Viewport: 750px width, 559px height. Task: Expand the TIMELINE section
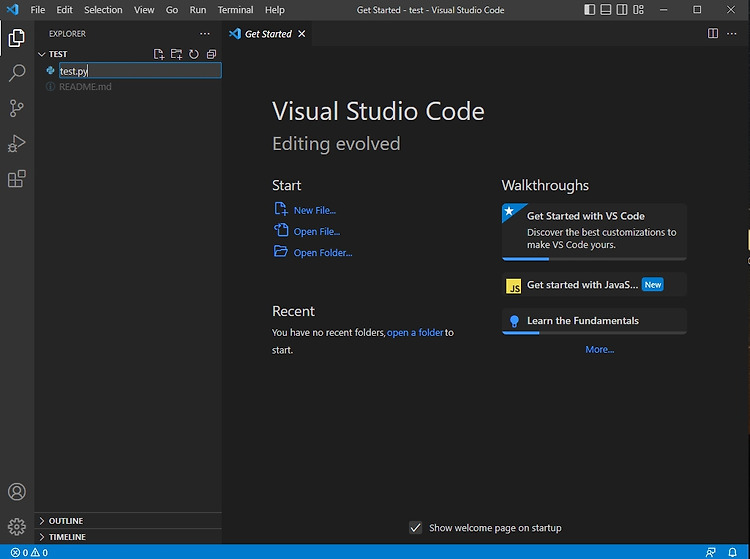tap(128, 537)
